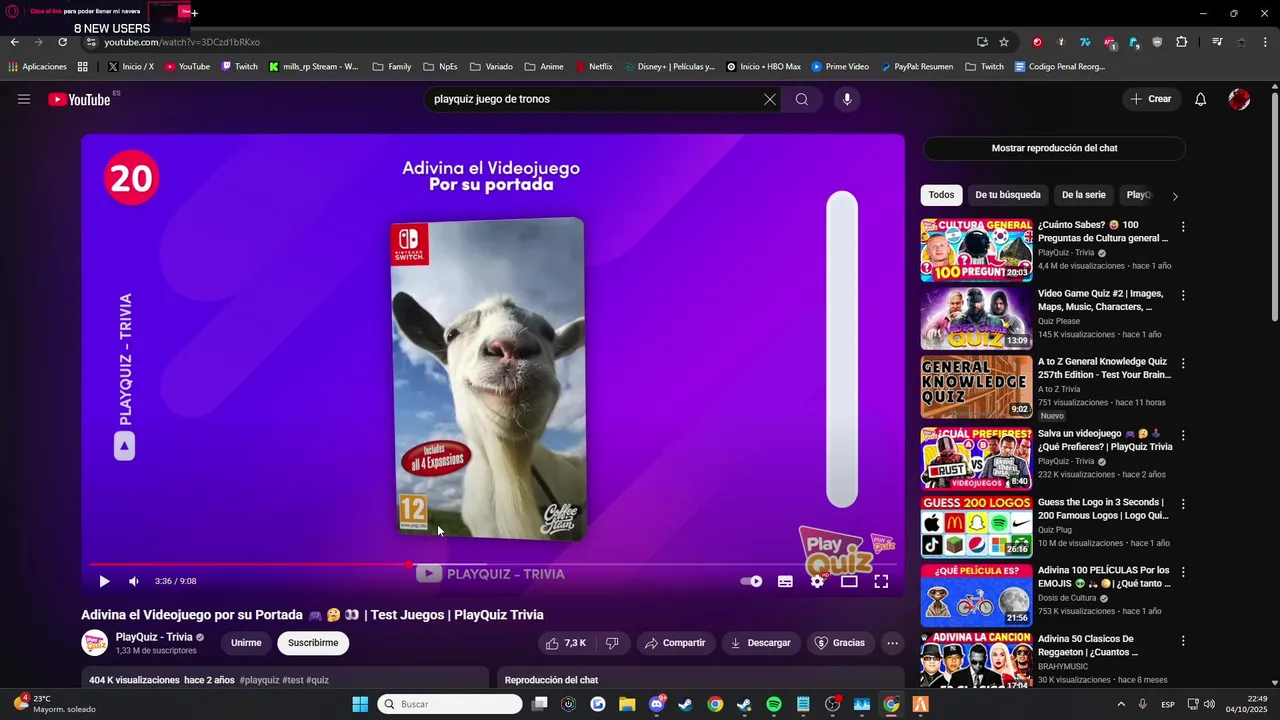Play the video

(104, 581)
